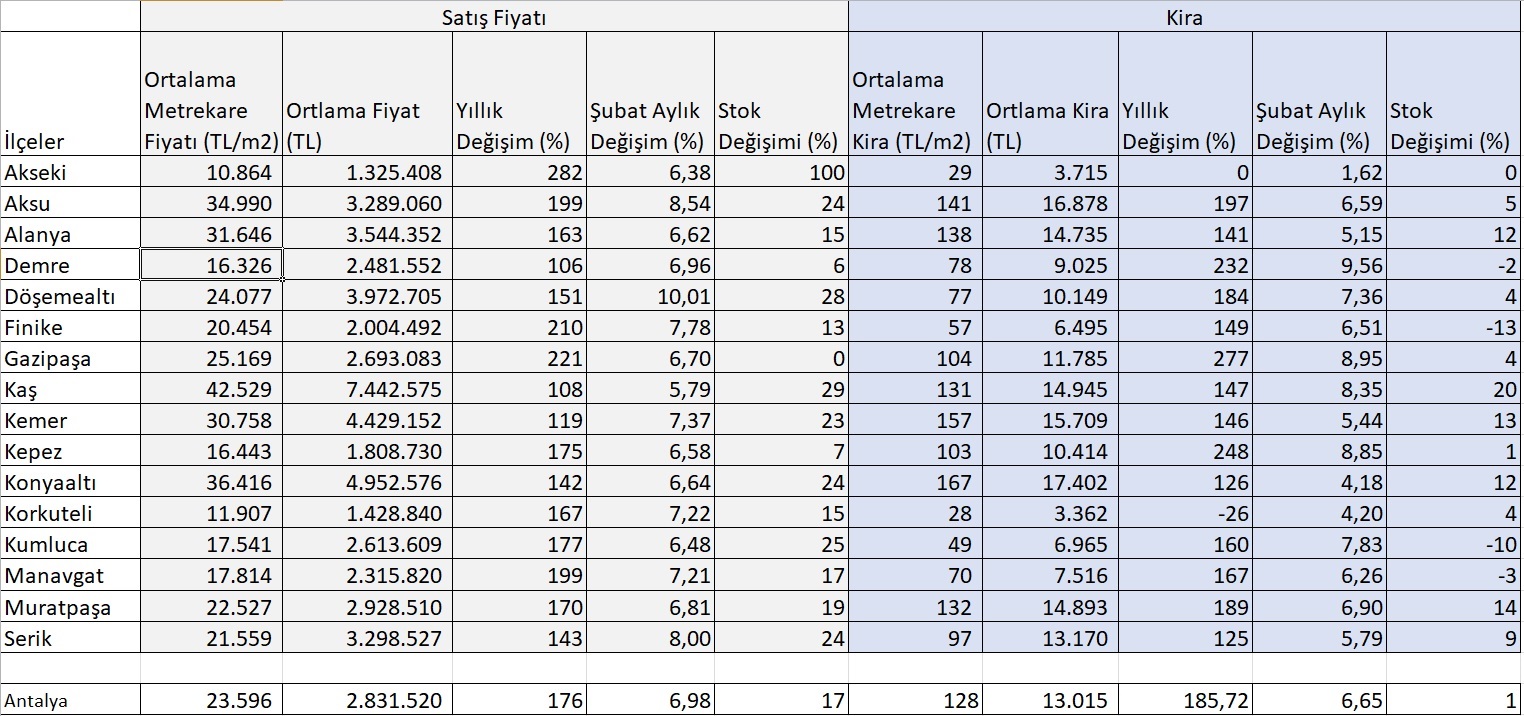1524x716 pixels.
Task: Select Akseki yearly sales change 282
Action: tap(520, 172)
